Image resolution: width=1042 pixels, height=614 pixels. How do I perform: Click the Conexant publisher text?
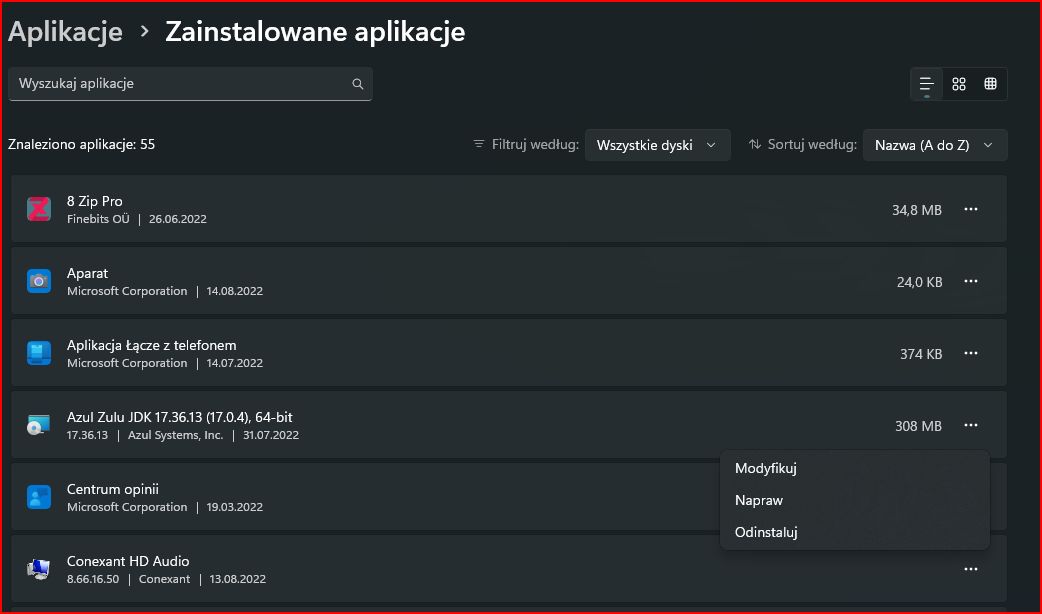164,579
